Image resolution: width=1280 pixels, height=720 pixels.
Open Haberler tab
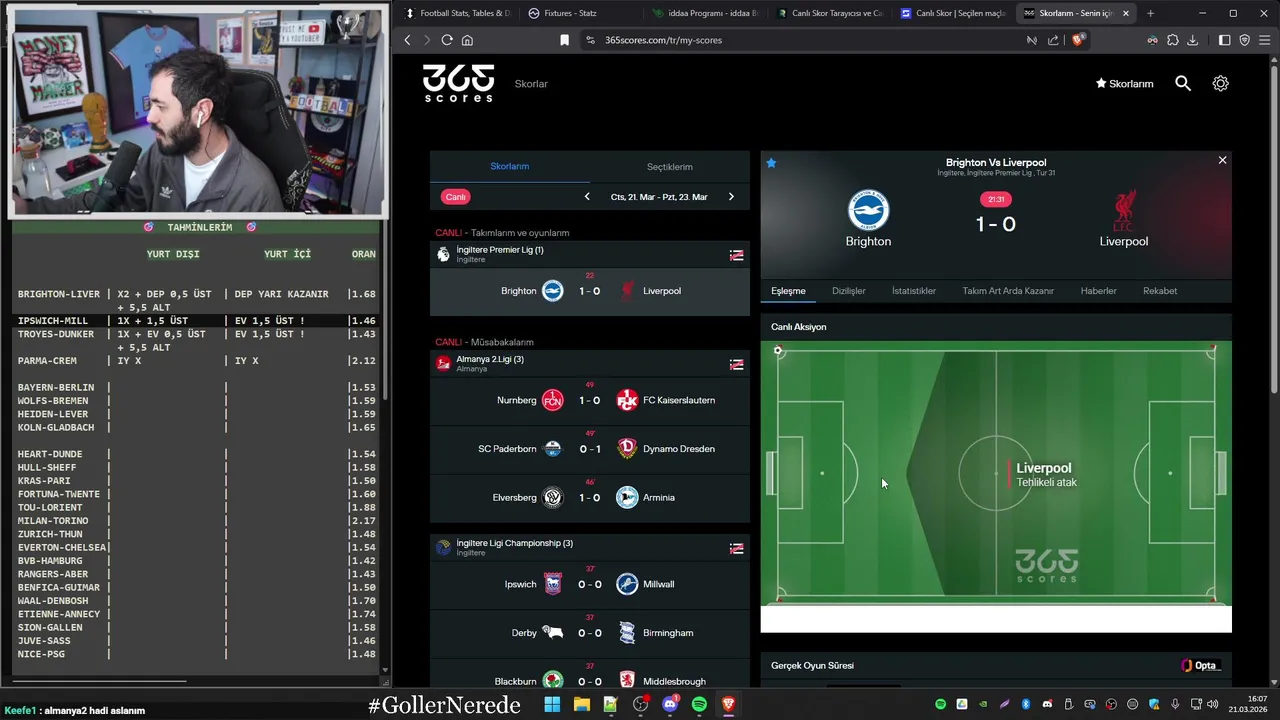point(1098,291)
